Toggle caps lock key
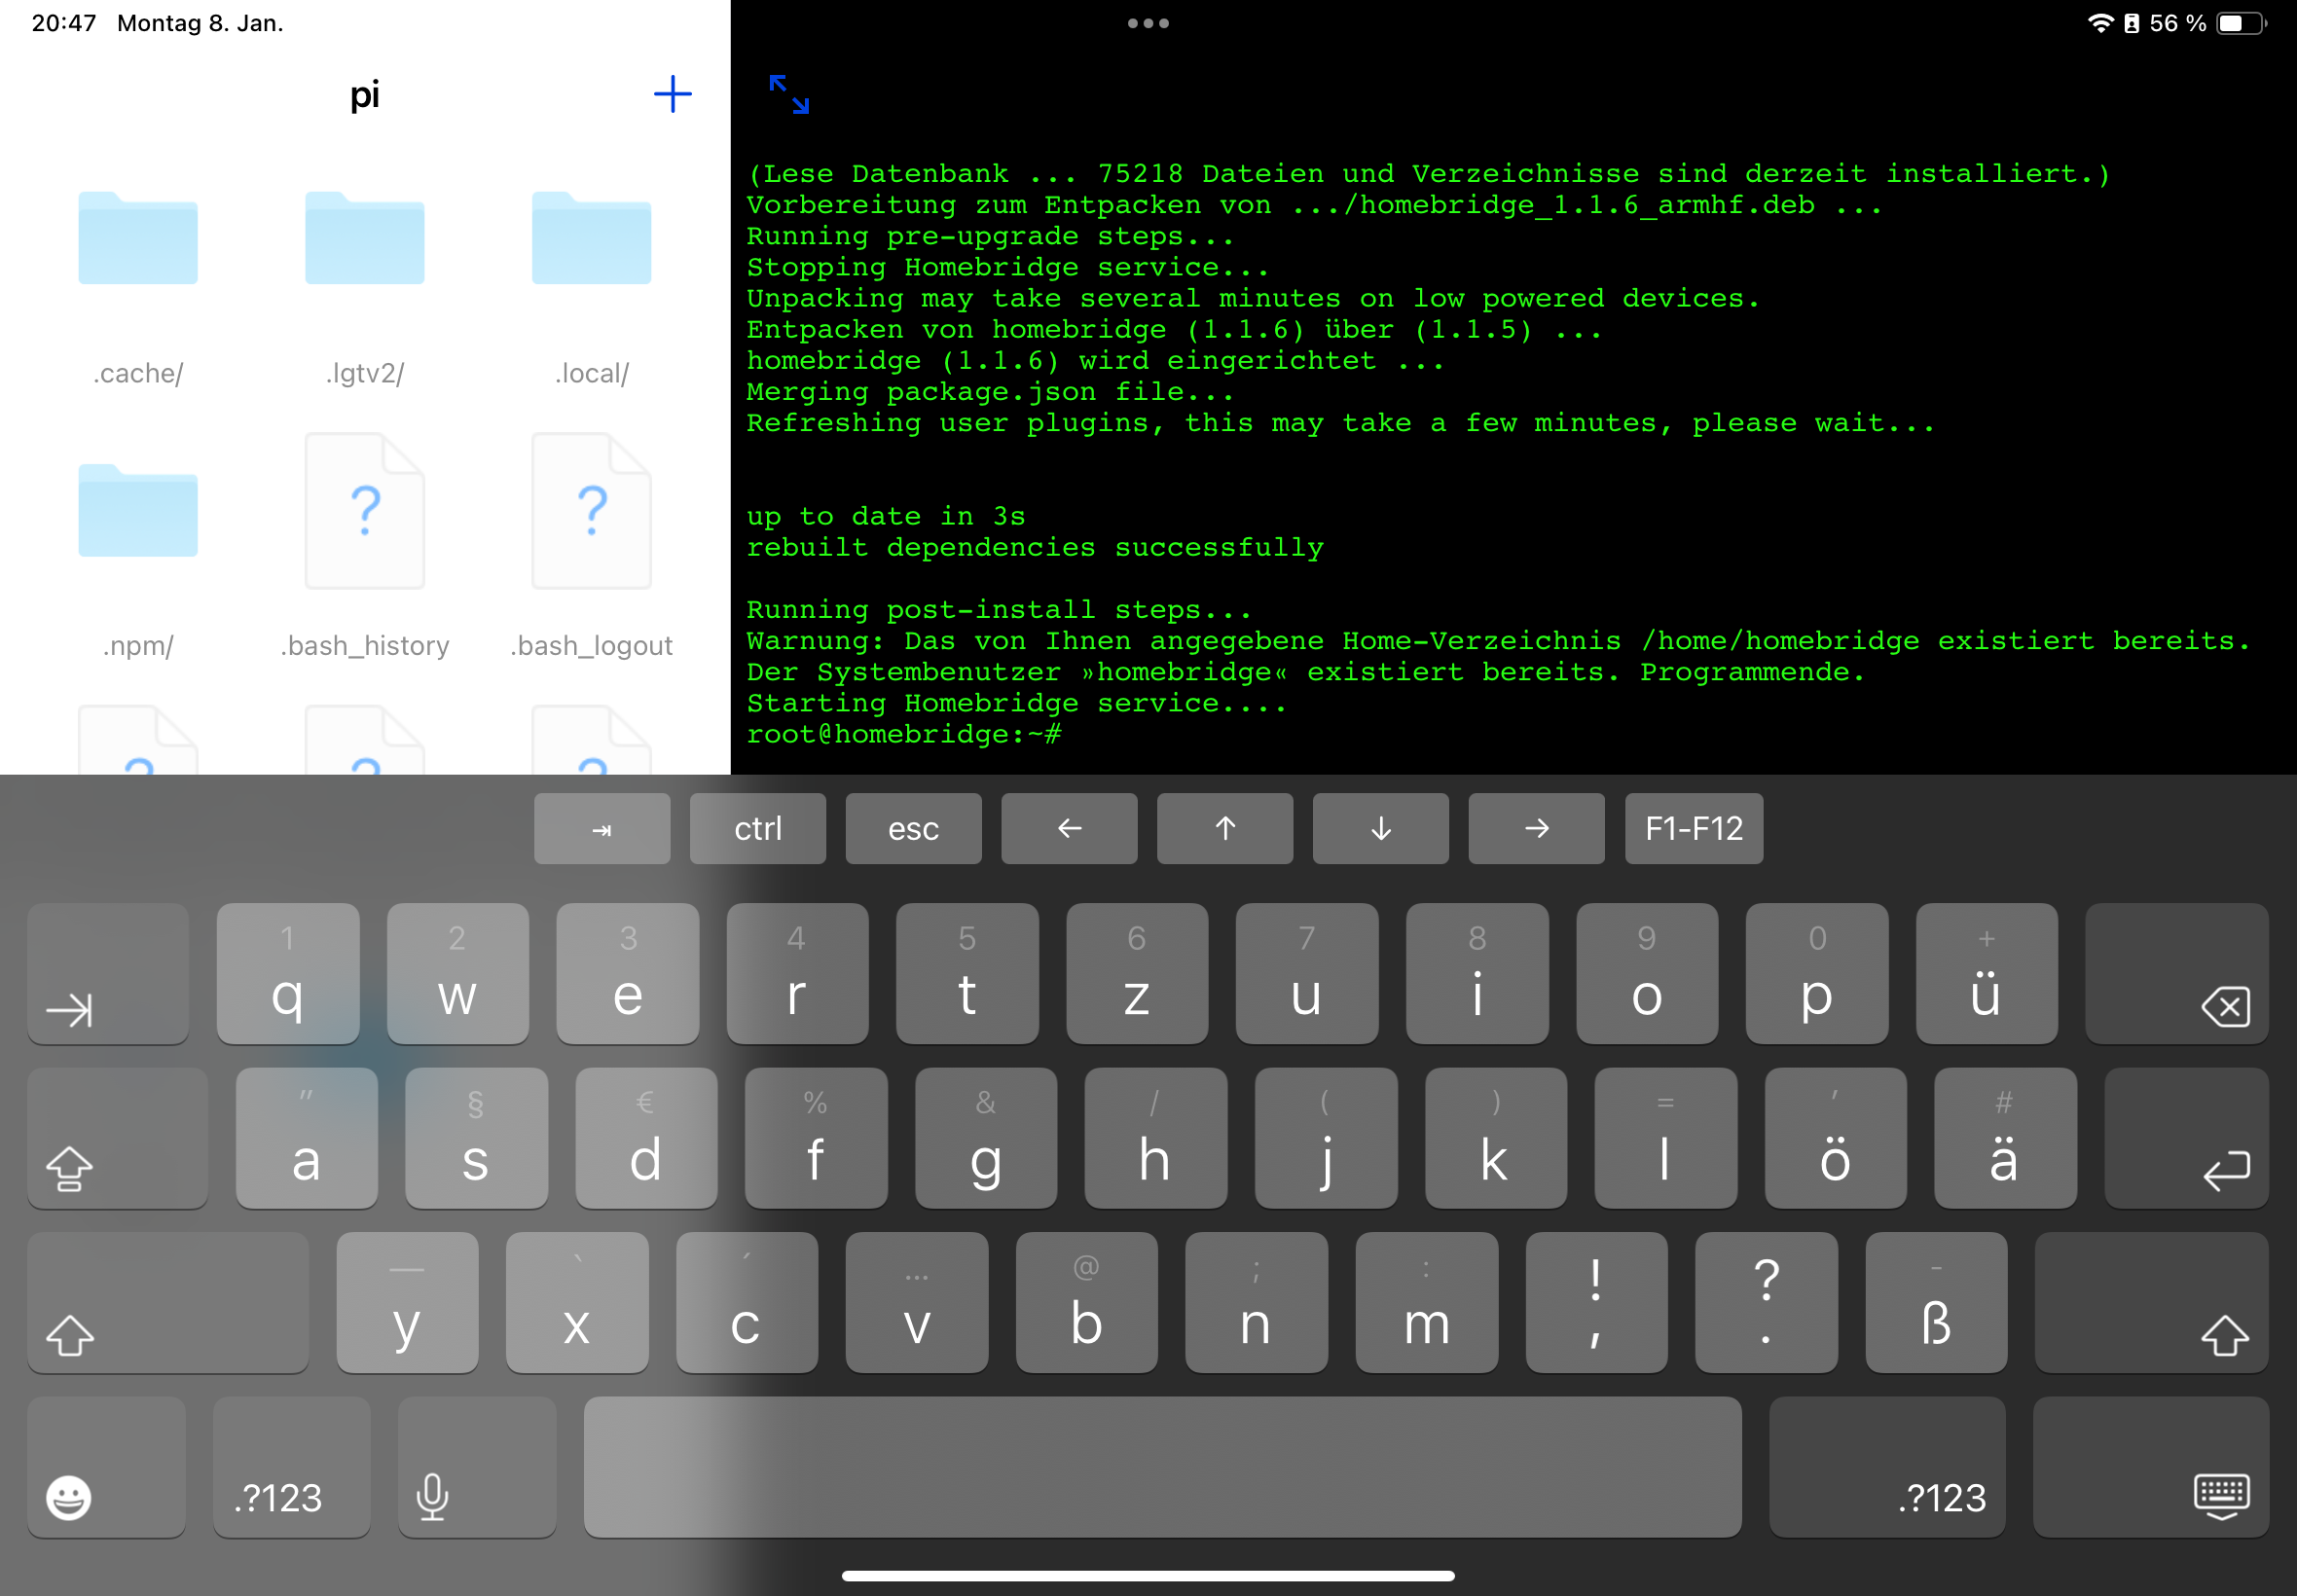The width and height of the screenshot is (2297, 1596). (70, 1168)
